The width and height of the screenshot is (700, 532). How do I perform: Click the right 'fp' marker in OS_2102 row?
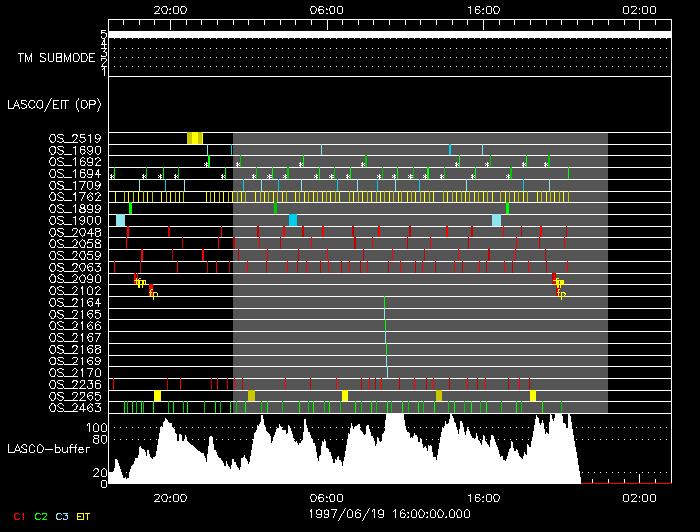[x=561, y=294]
